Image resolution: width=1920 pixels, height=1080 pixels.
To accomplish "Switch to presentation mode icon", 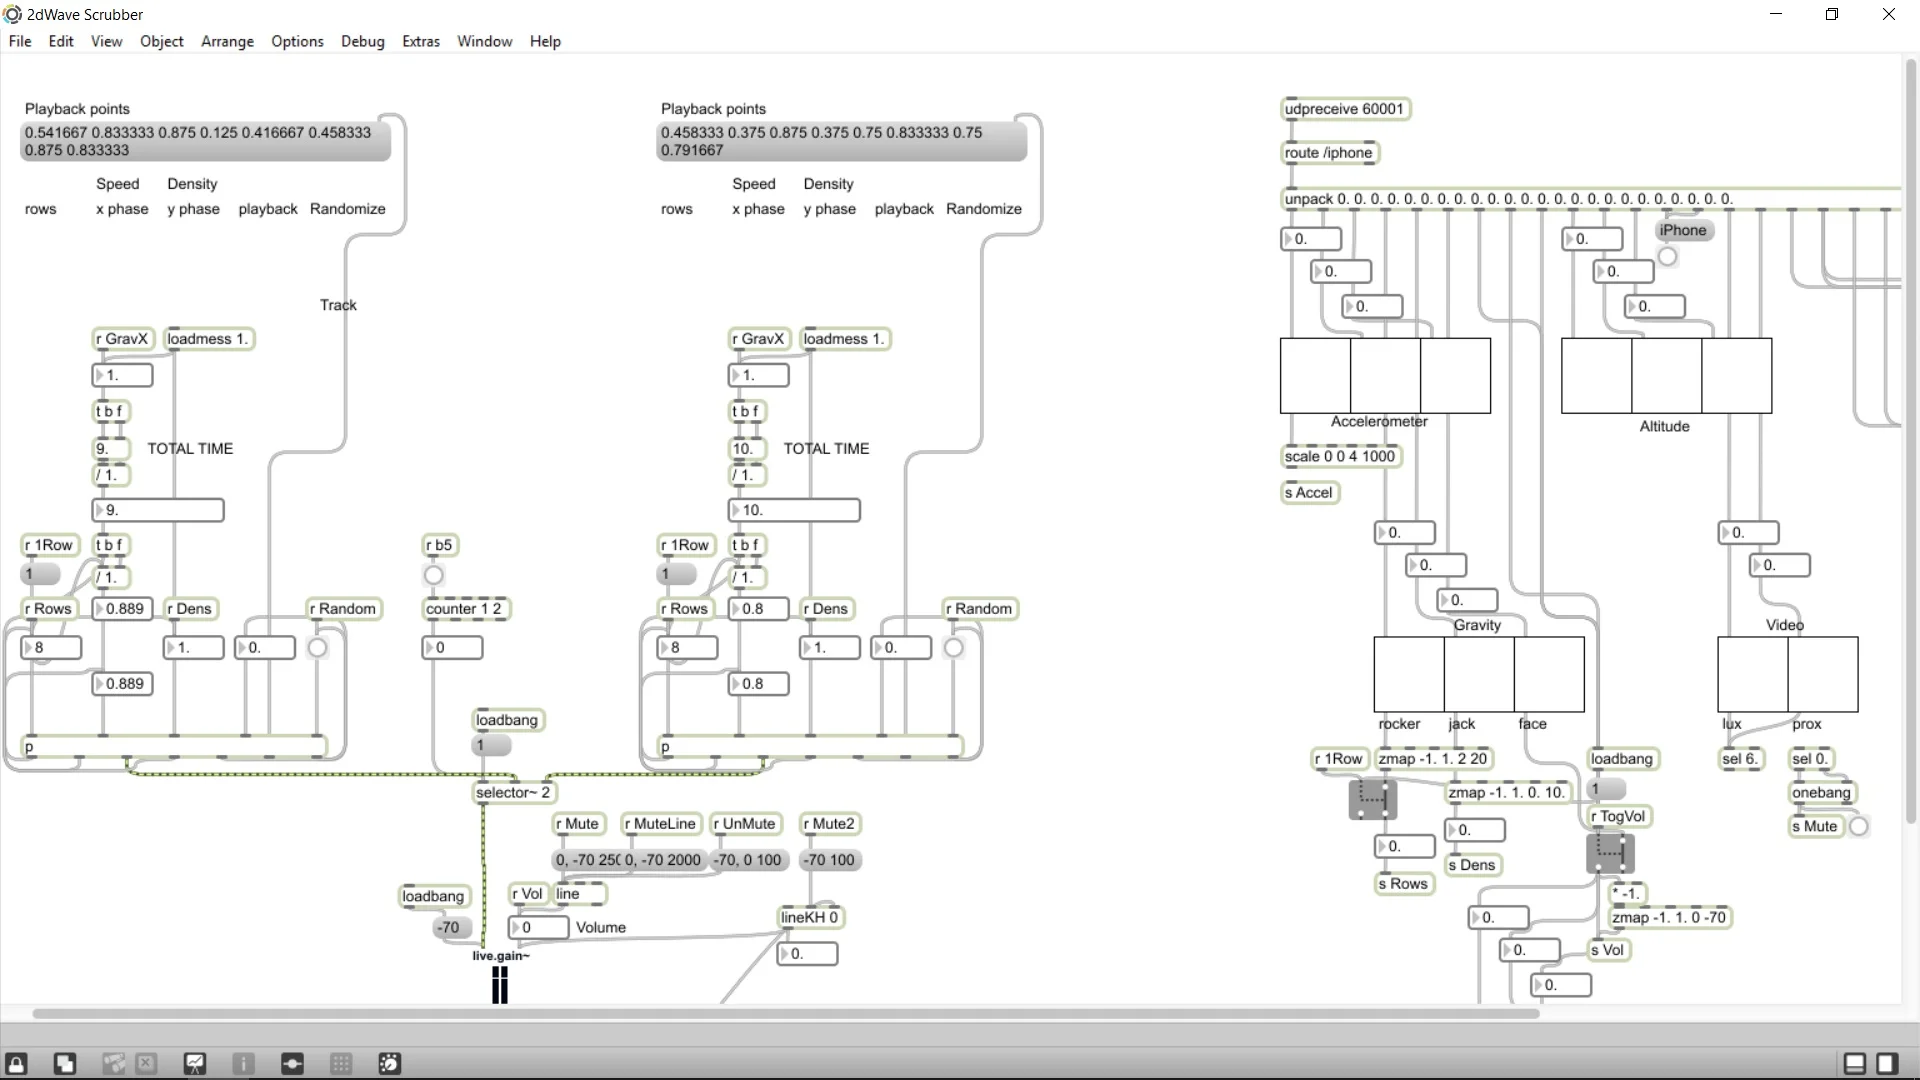I will click(195, 1064).
